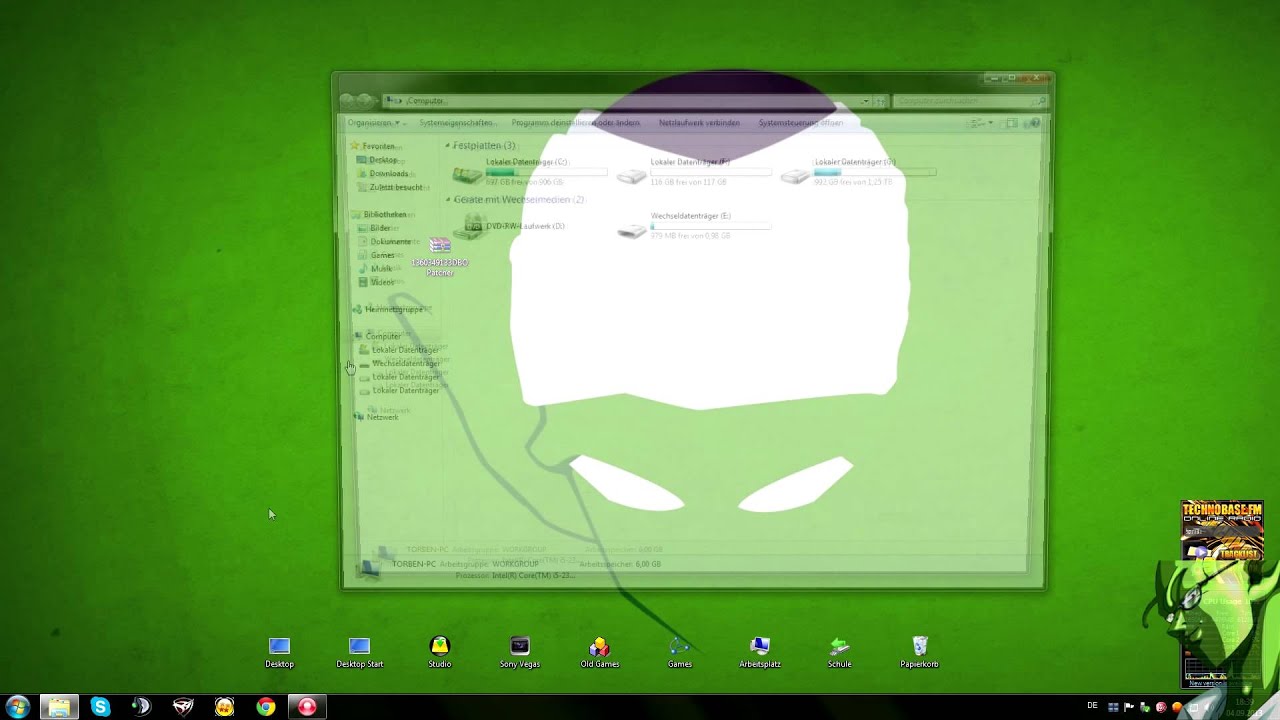Select Lokaler Datenträger (F:) drive

click(693, 173)
